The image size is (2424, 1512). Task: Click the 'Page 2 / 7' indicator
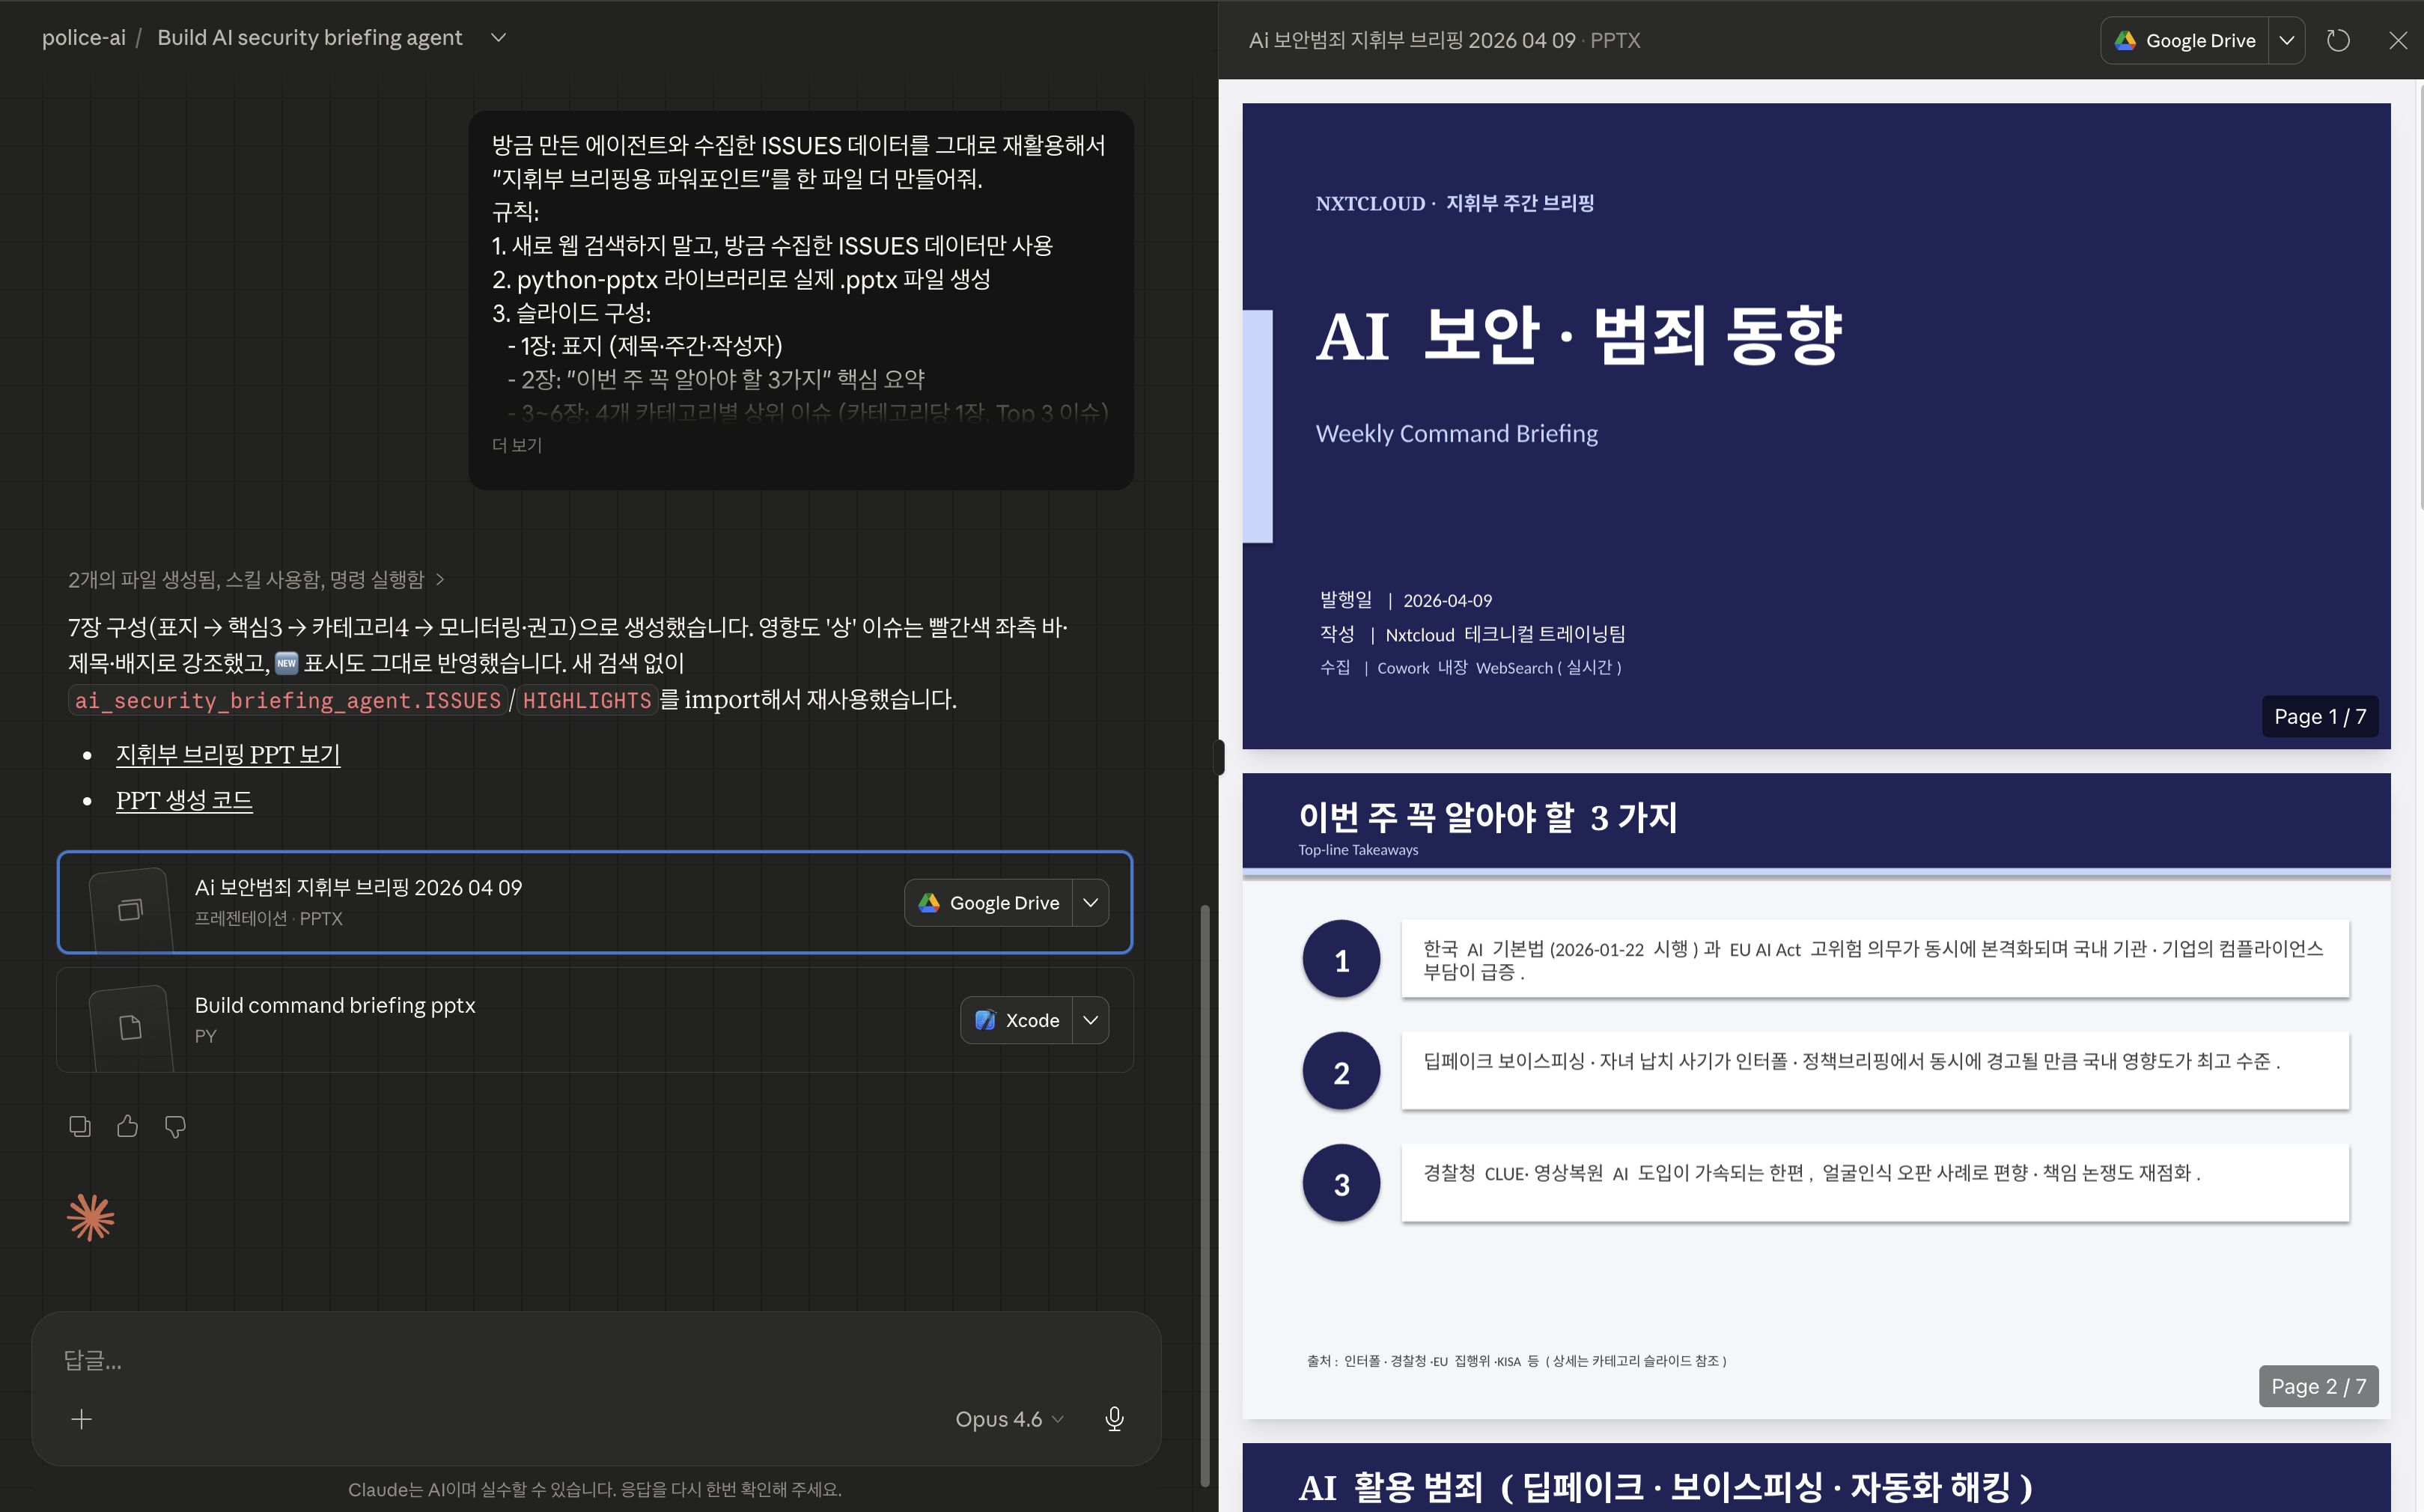[2318, 1386]
